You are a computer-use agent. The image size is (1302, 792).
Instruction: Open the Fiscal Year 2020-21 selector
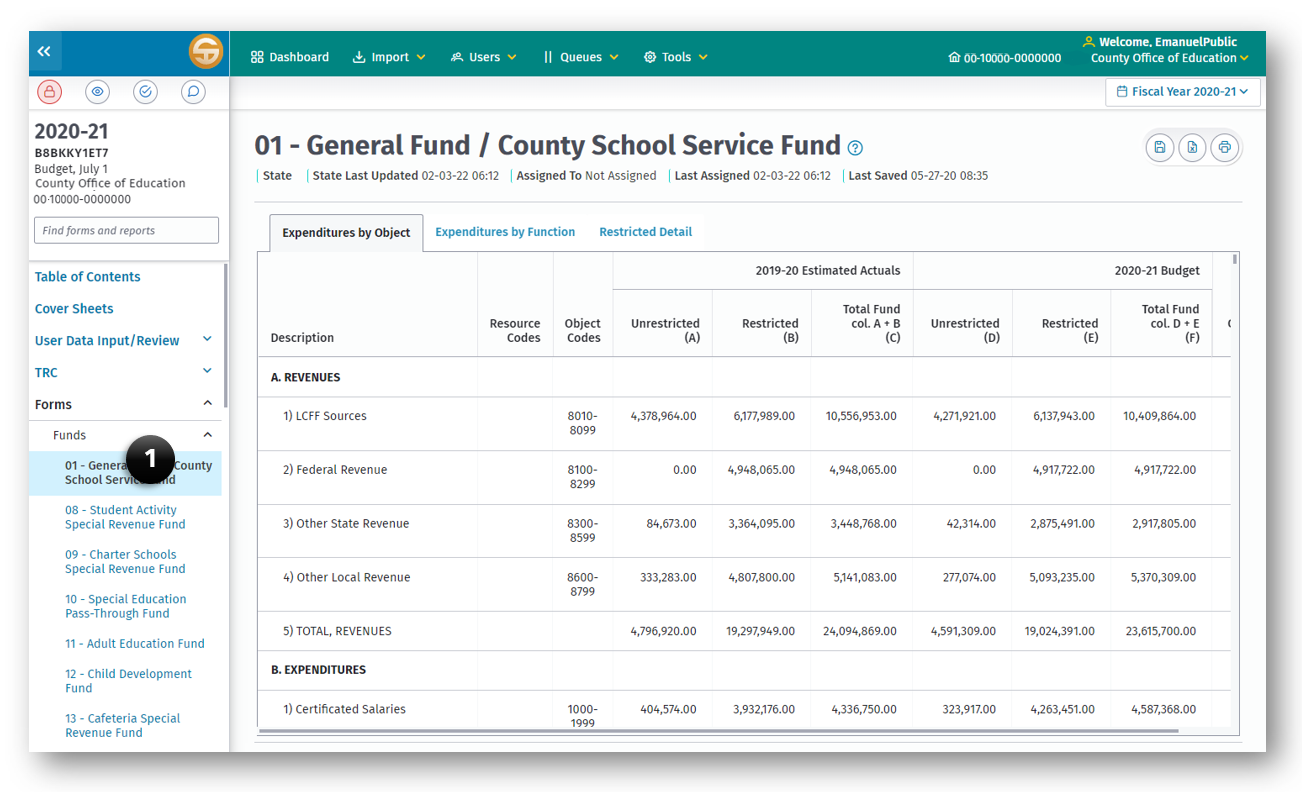pos(1183,91)
